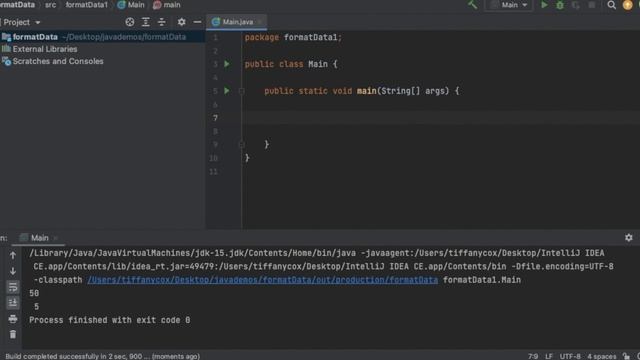Click src in the breadcrumb bar
Image resolution: width=640 pixels, height=360 pixels.
[51, 5]
